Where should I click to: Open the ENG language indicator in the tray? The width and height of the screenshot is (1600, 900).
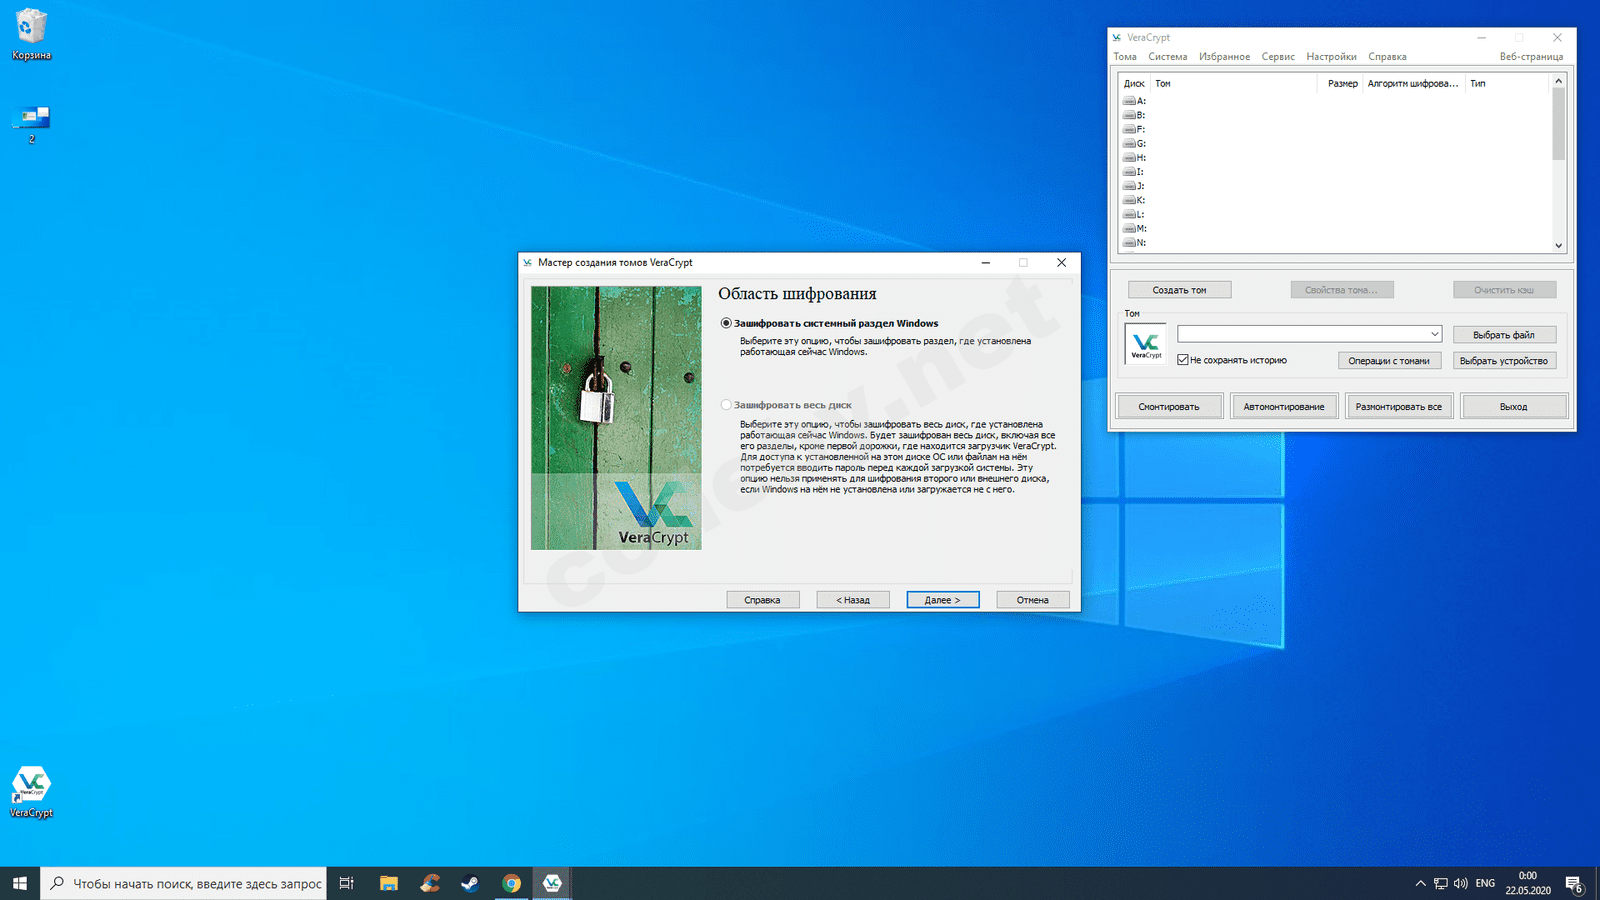pyautogui.click(x=1485, y=883)
